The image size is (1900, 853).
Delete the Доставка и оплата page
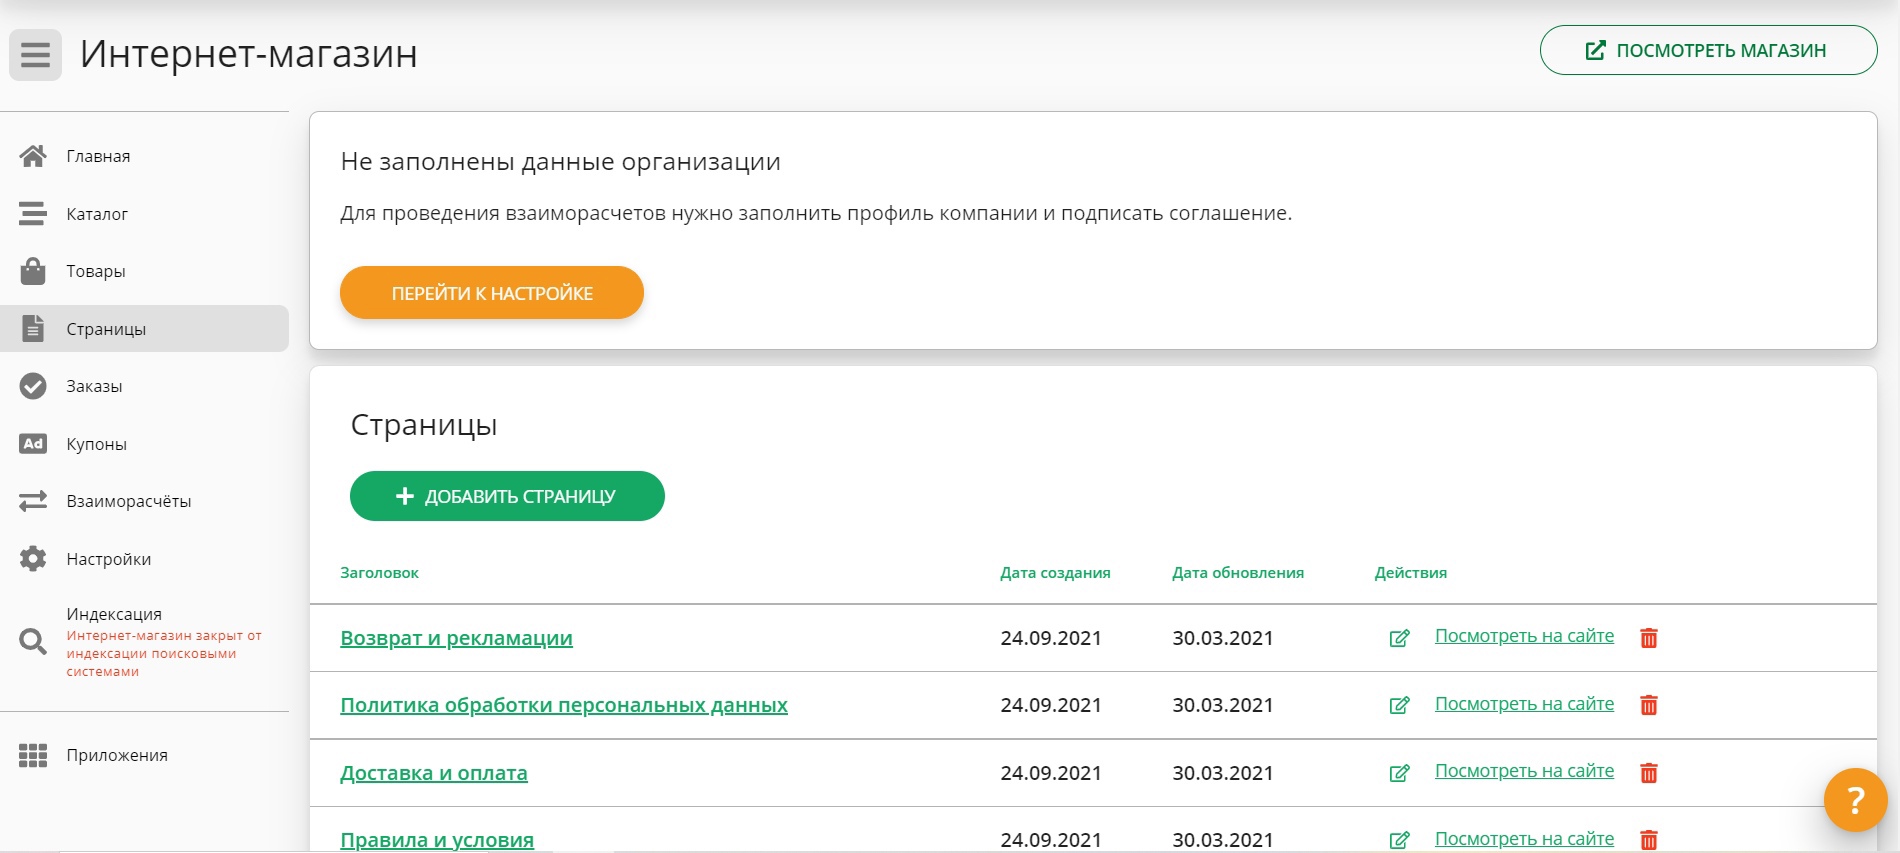point(1649,773)
